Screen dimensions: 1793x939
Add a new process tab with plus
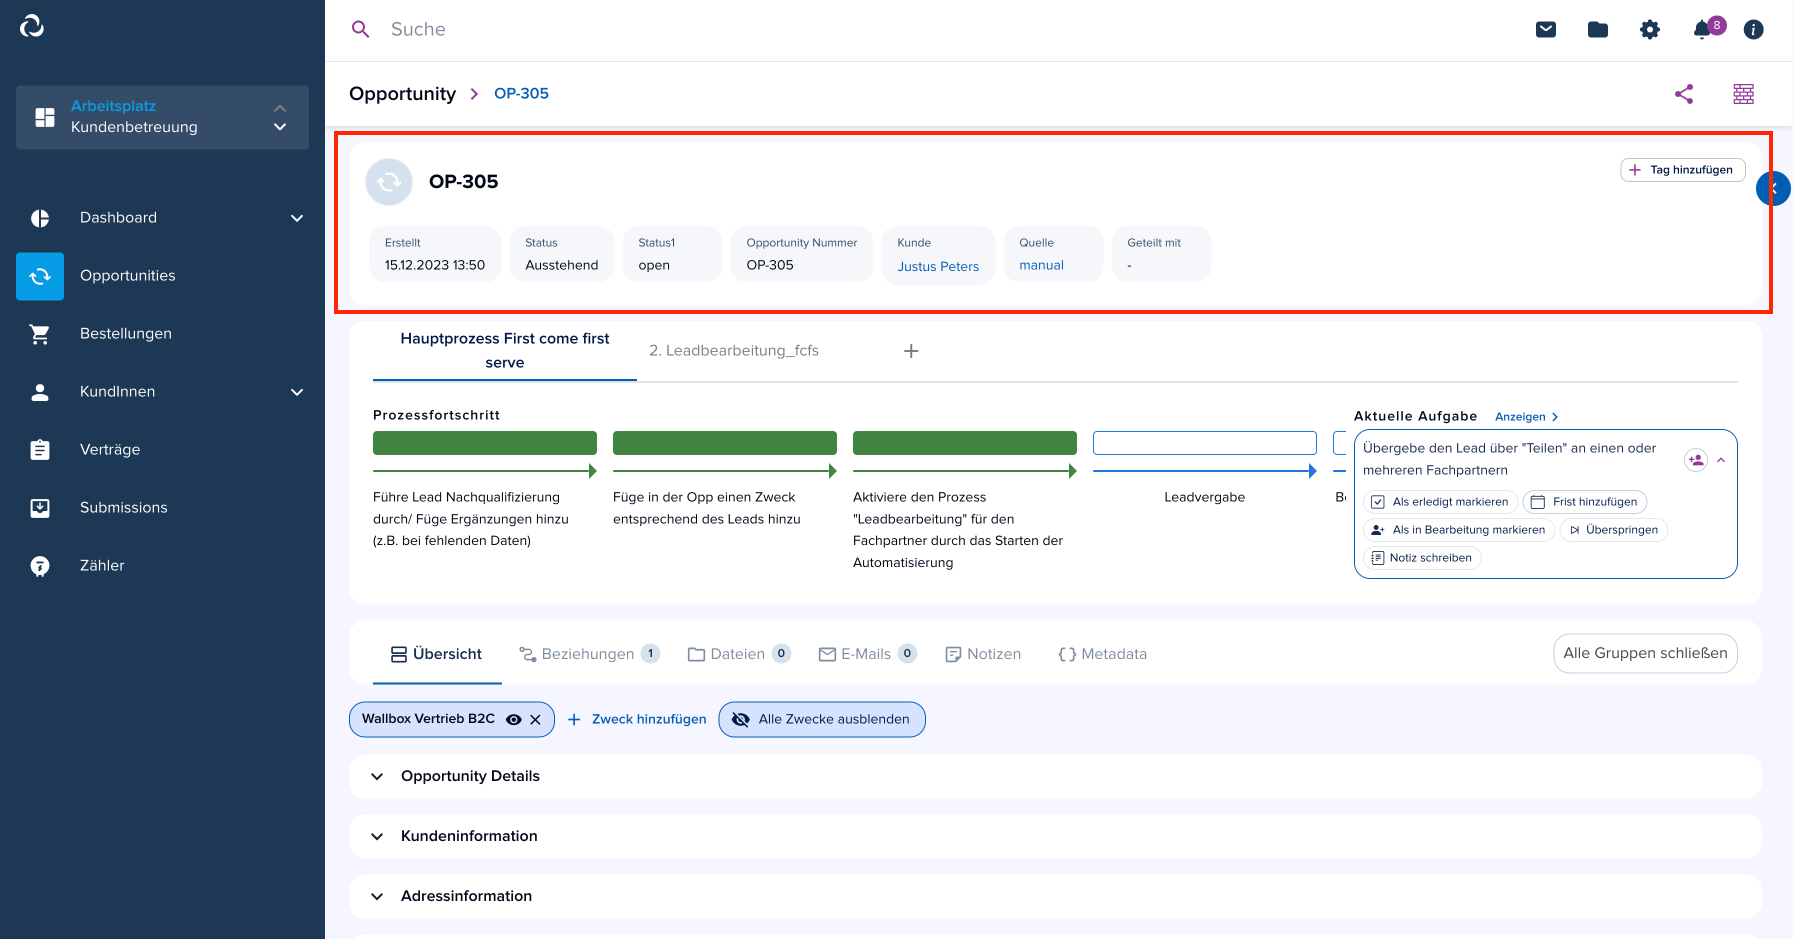coord(911,351)
